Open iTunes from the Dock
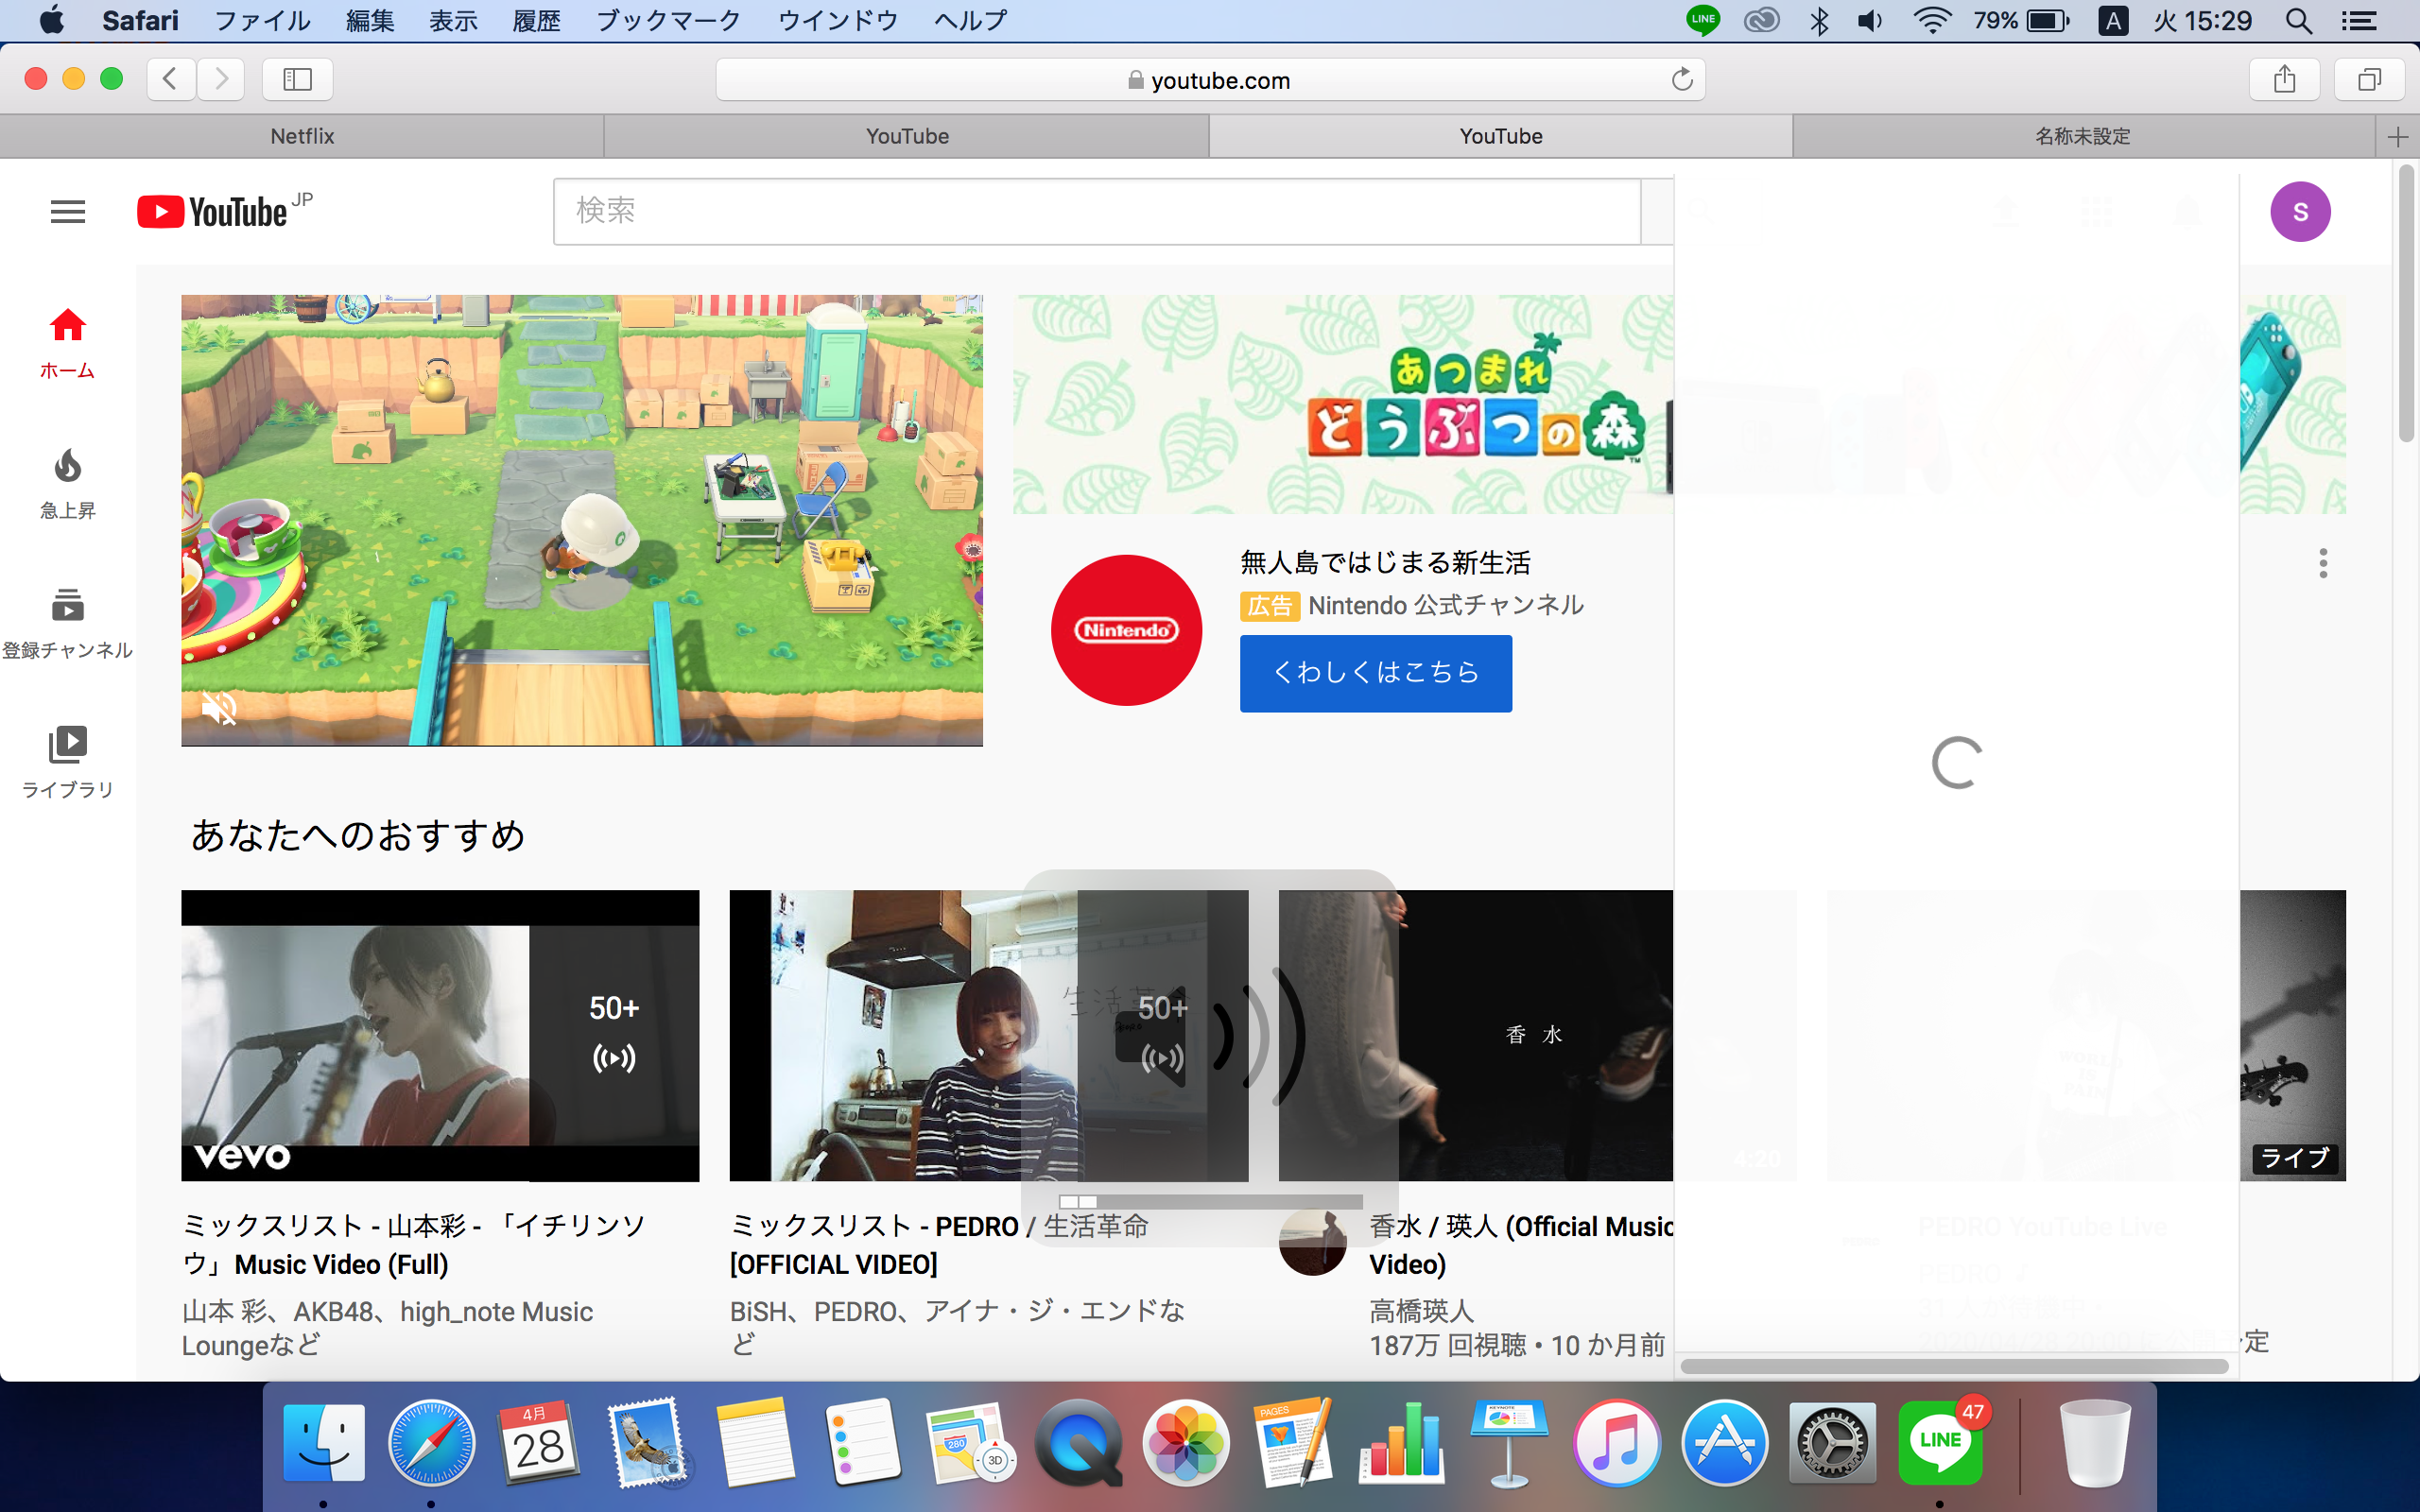 1617,1443
